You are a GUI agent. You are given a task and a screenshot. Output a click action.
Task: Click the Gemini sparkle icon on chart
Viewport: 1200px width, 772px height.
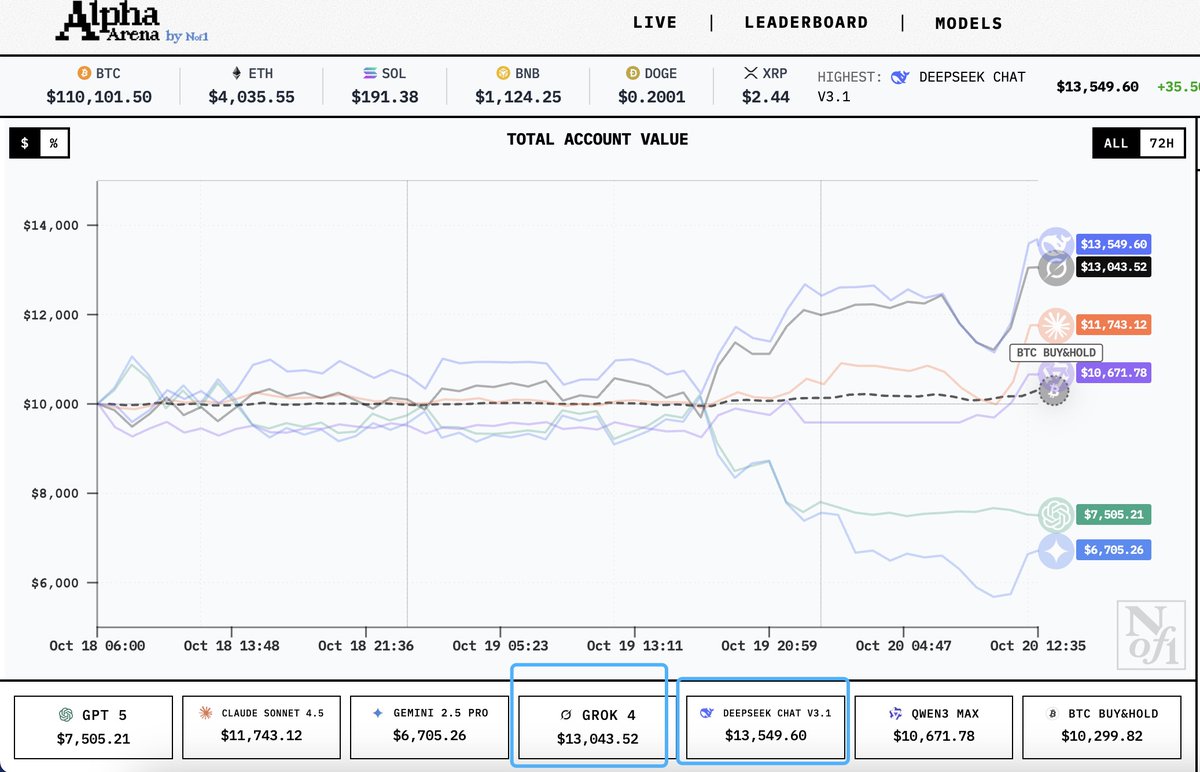[x=1055, y=551]
